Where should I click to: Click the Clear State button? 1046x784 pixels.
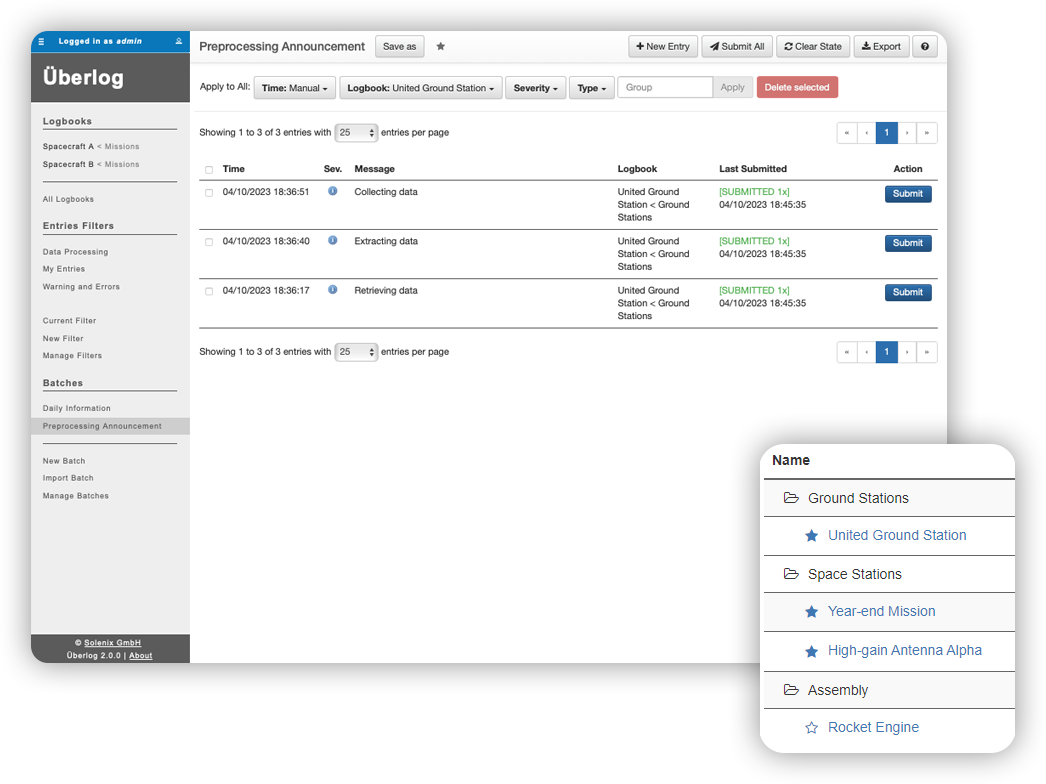point(813,47)
